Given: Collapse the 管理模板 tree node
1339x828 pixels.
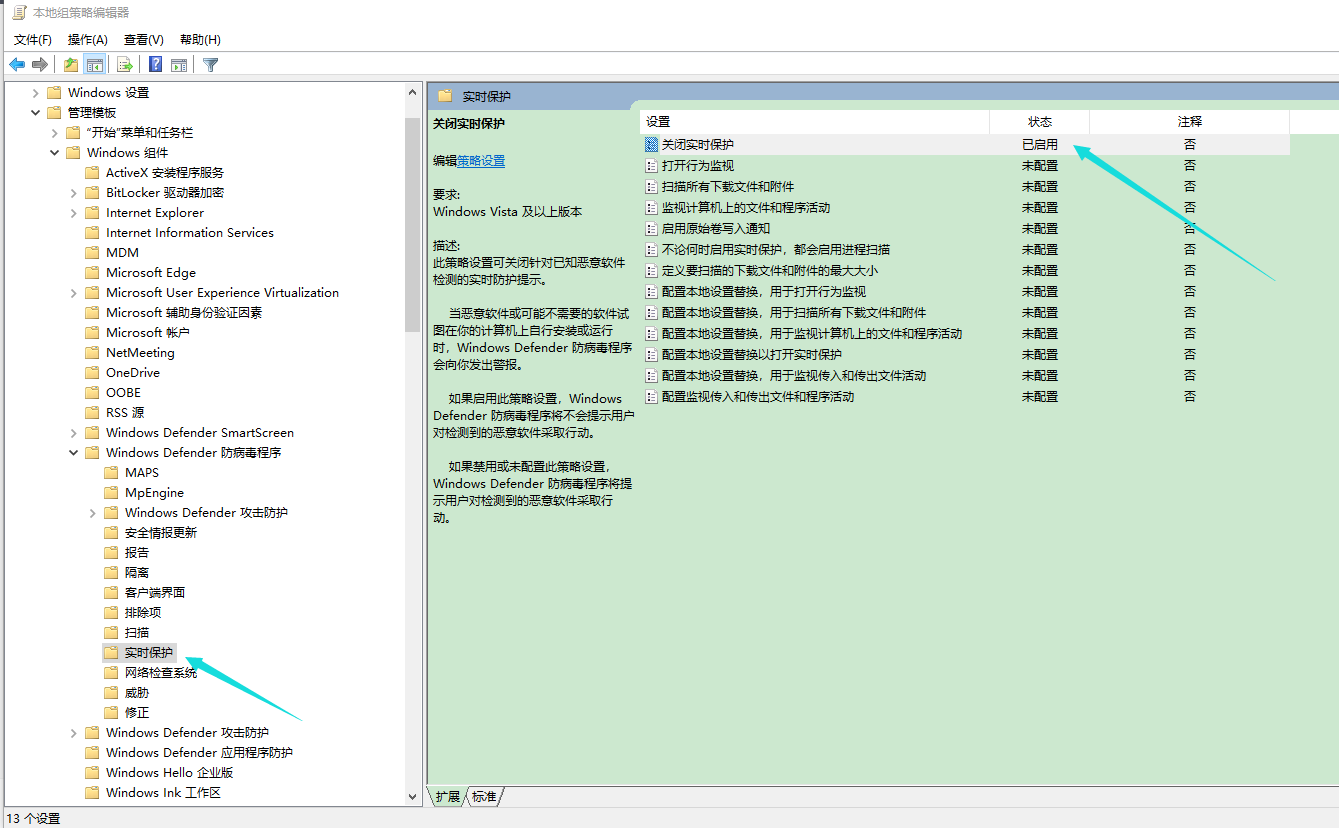Looking at the screenshot, I should (35, 113).
